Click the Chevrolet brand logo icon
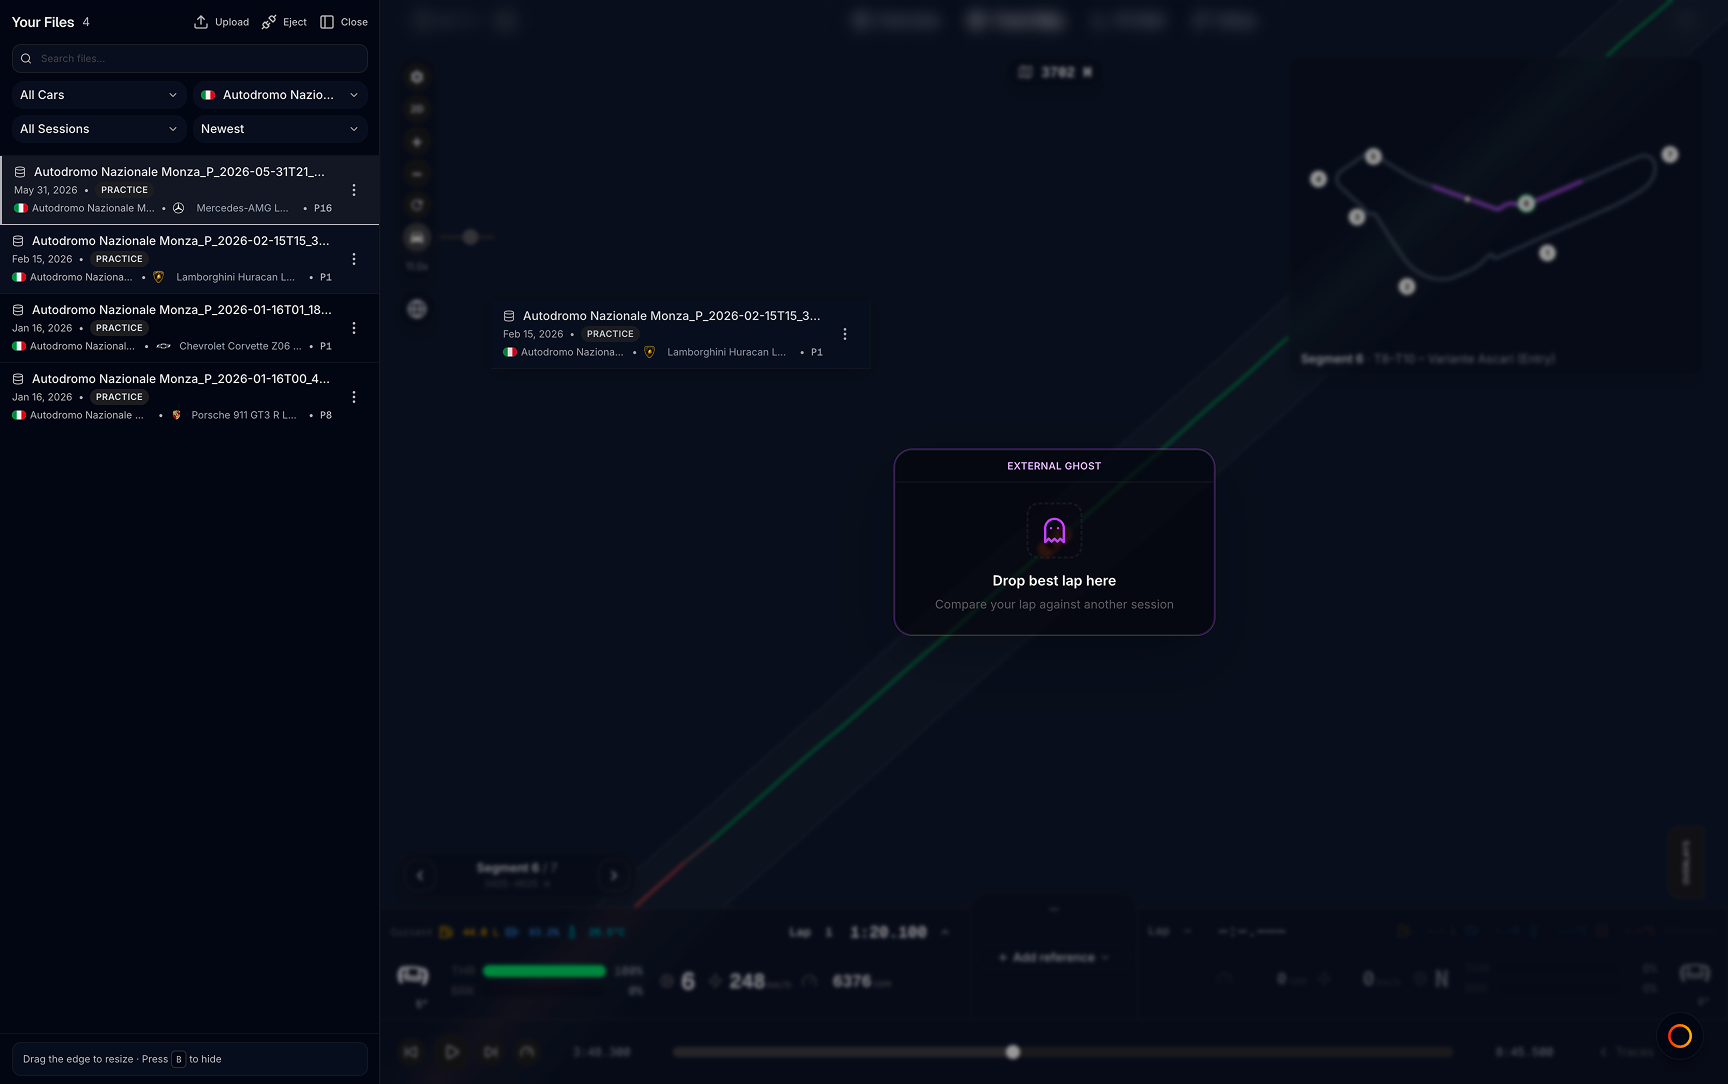The width and height of the screenshot is (1728, 1084). tap(164, 346)
